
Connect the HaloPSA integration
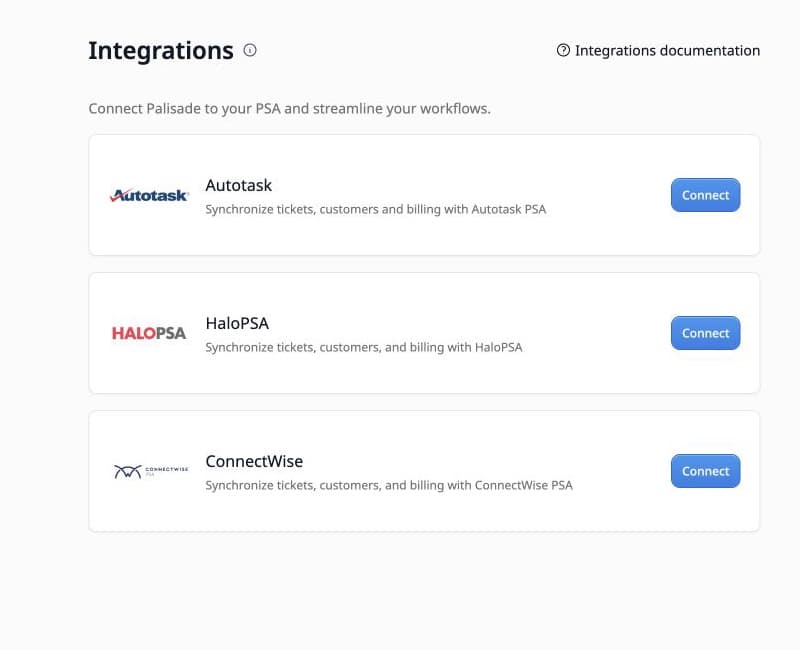coord(706,333)
